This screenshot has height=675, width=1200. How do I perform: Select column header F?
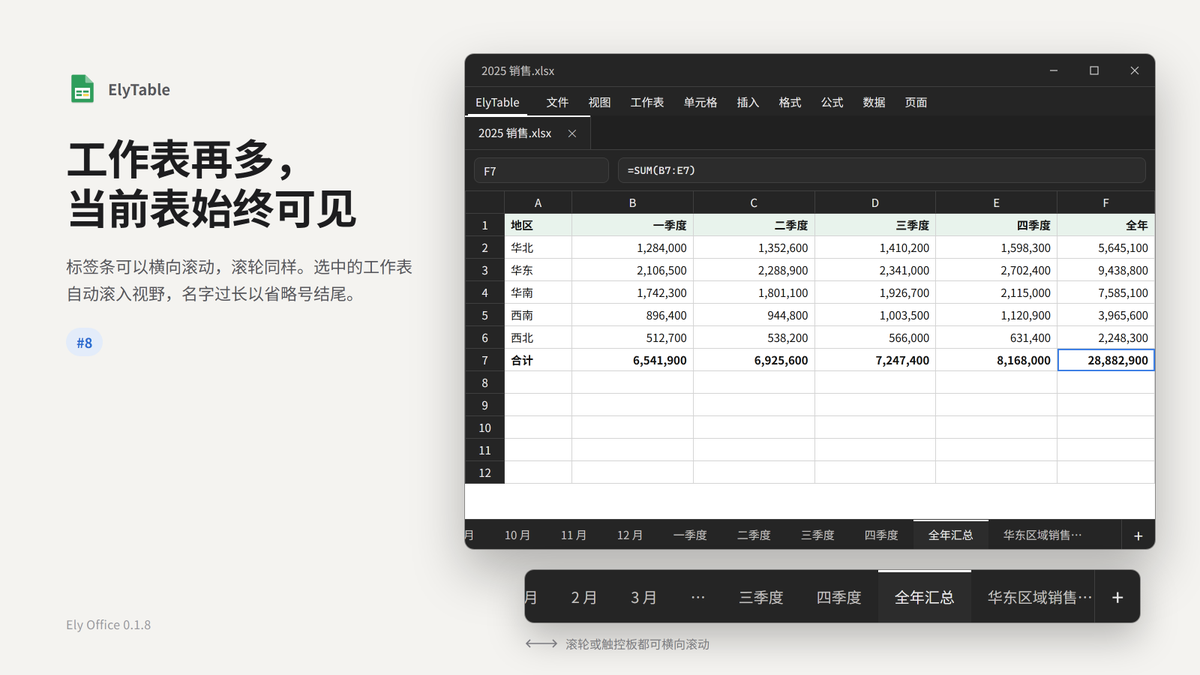pos(1106,203)
